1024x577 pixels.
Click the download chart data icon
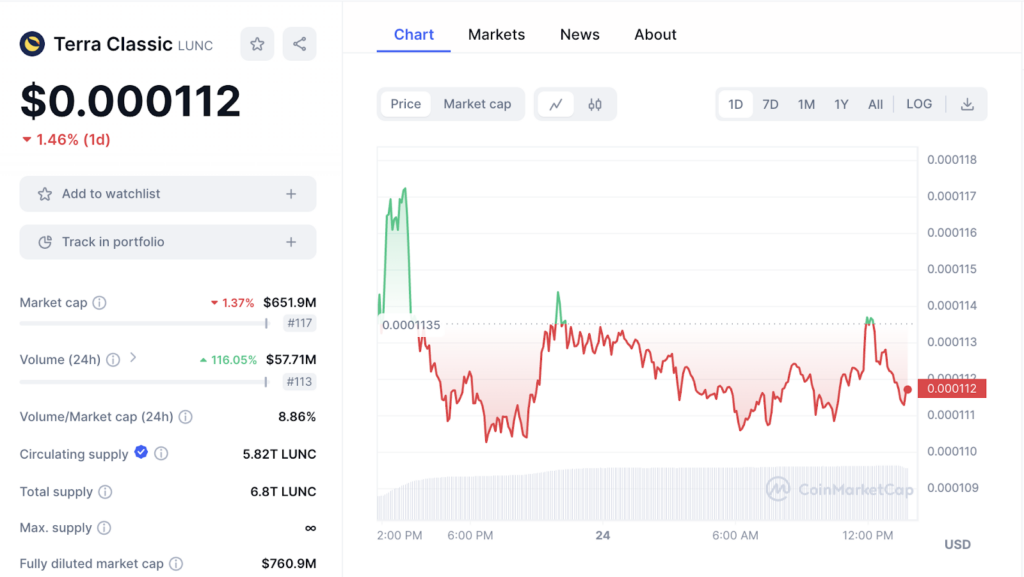click(x=967, y=104)
